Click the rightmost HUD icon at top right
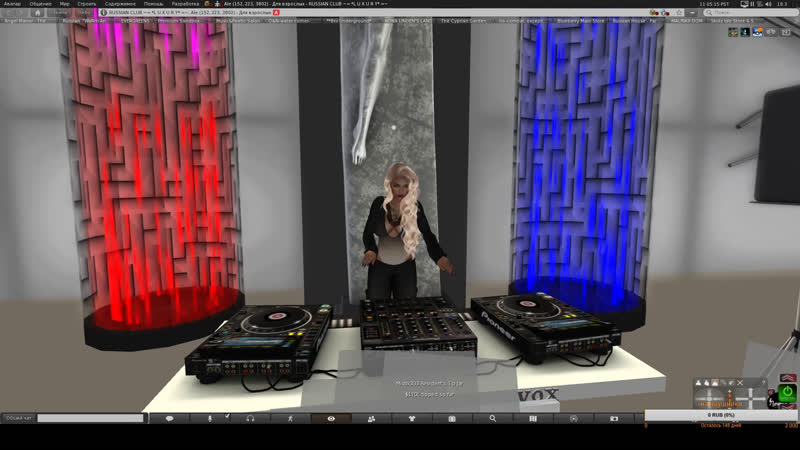This screenshot has height=450, width=800. click(786, 32)
